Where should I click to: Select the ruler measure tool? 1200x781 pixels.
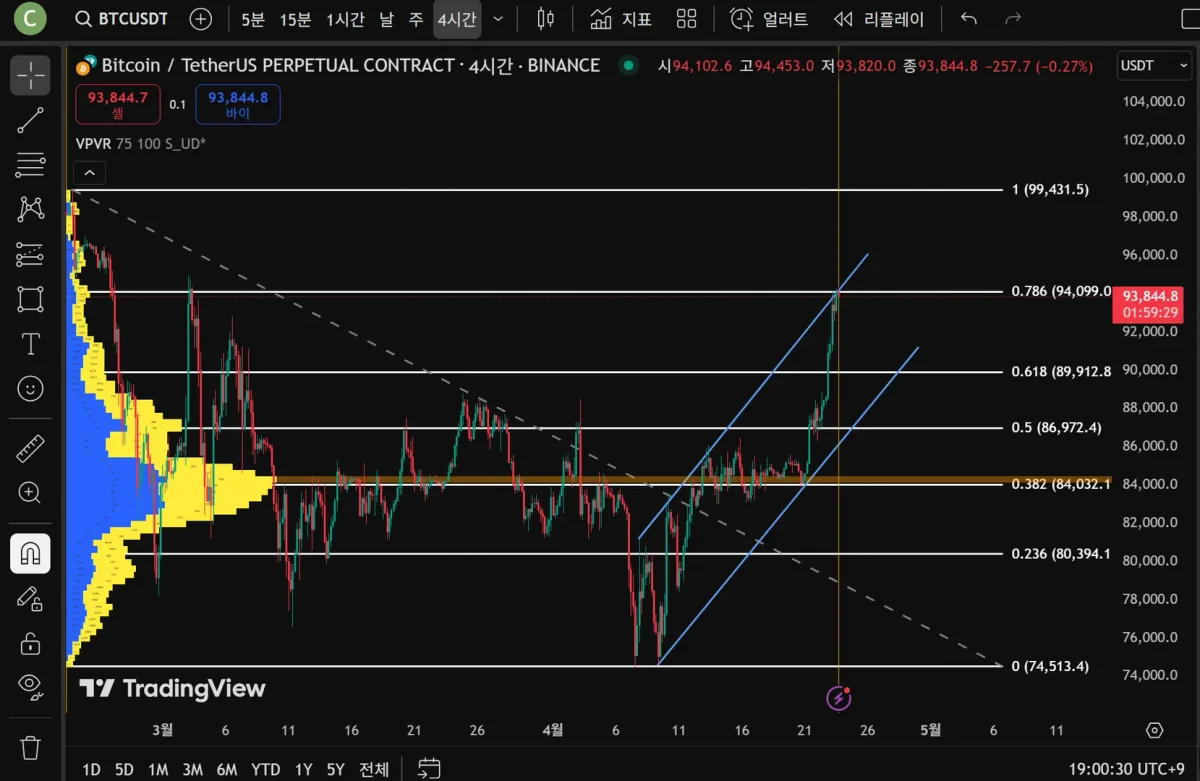click(30, 448)
